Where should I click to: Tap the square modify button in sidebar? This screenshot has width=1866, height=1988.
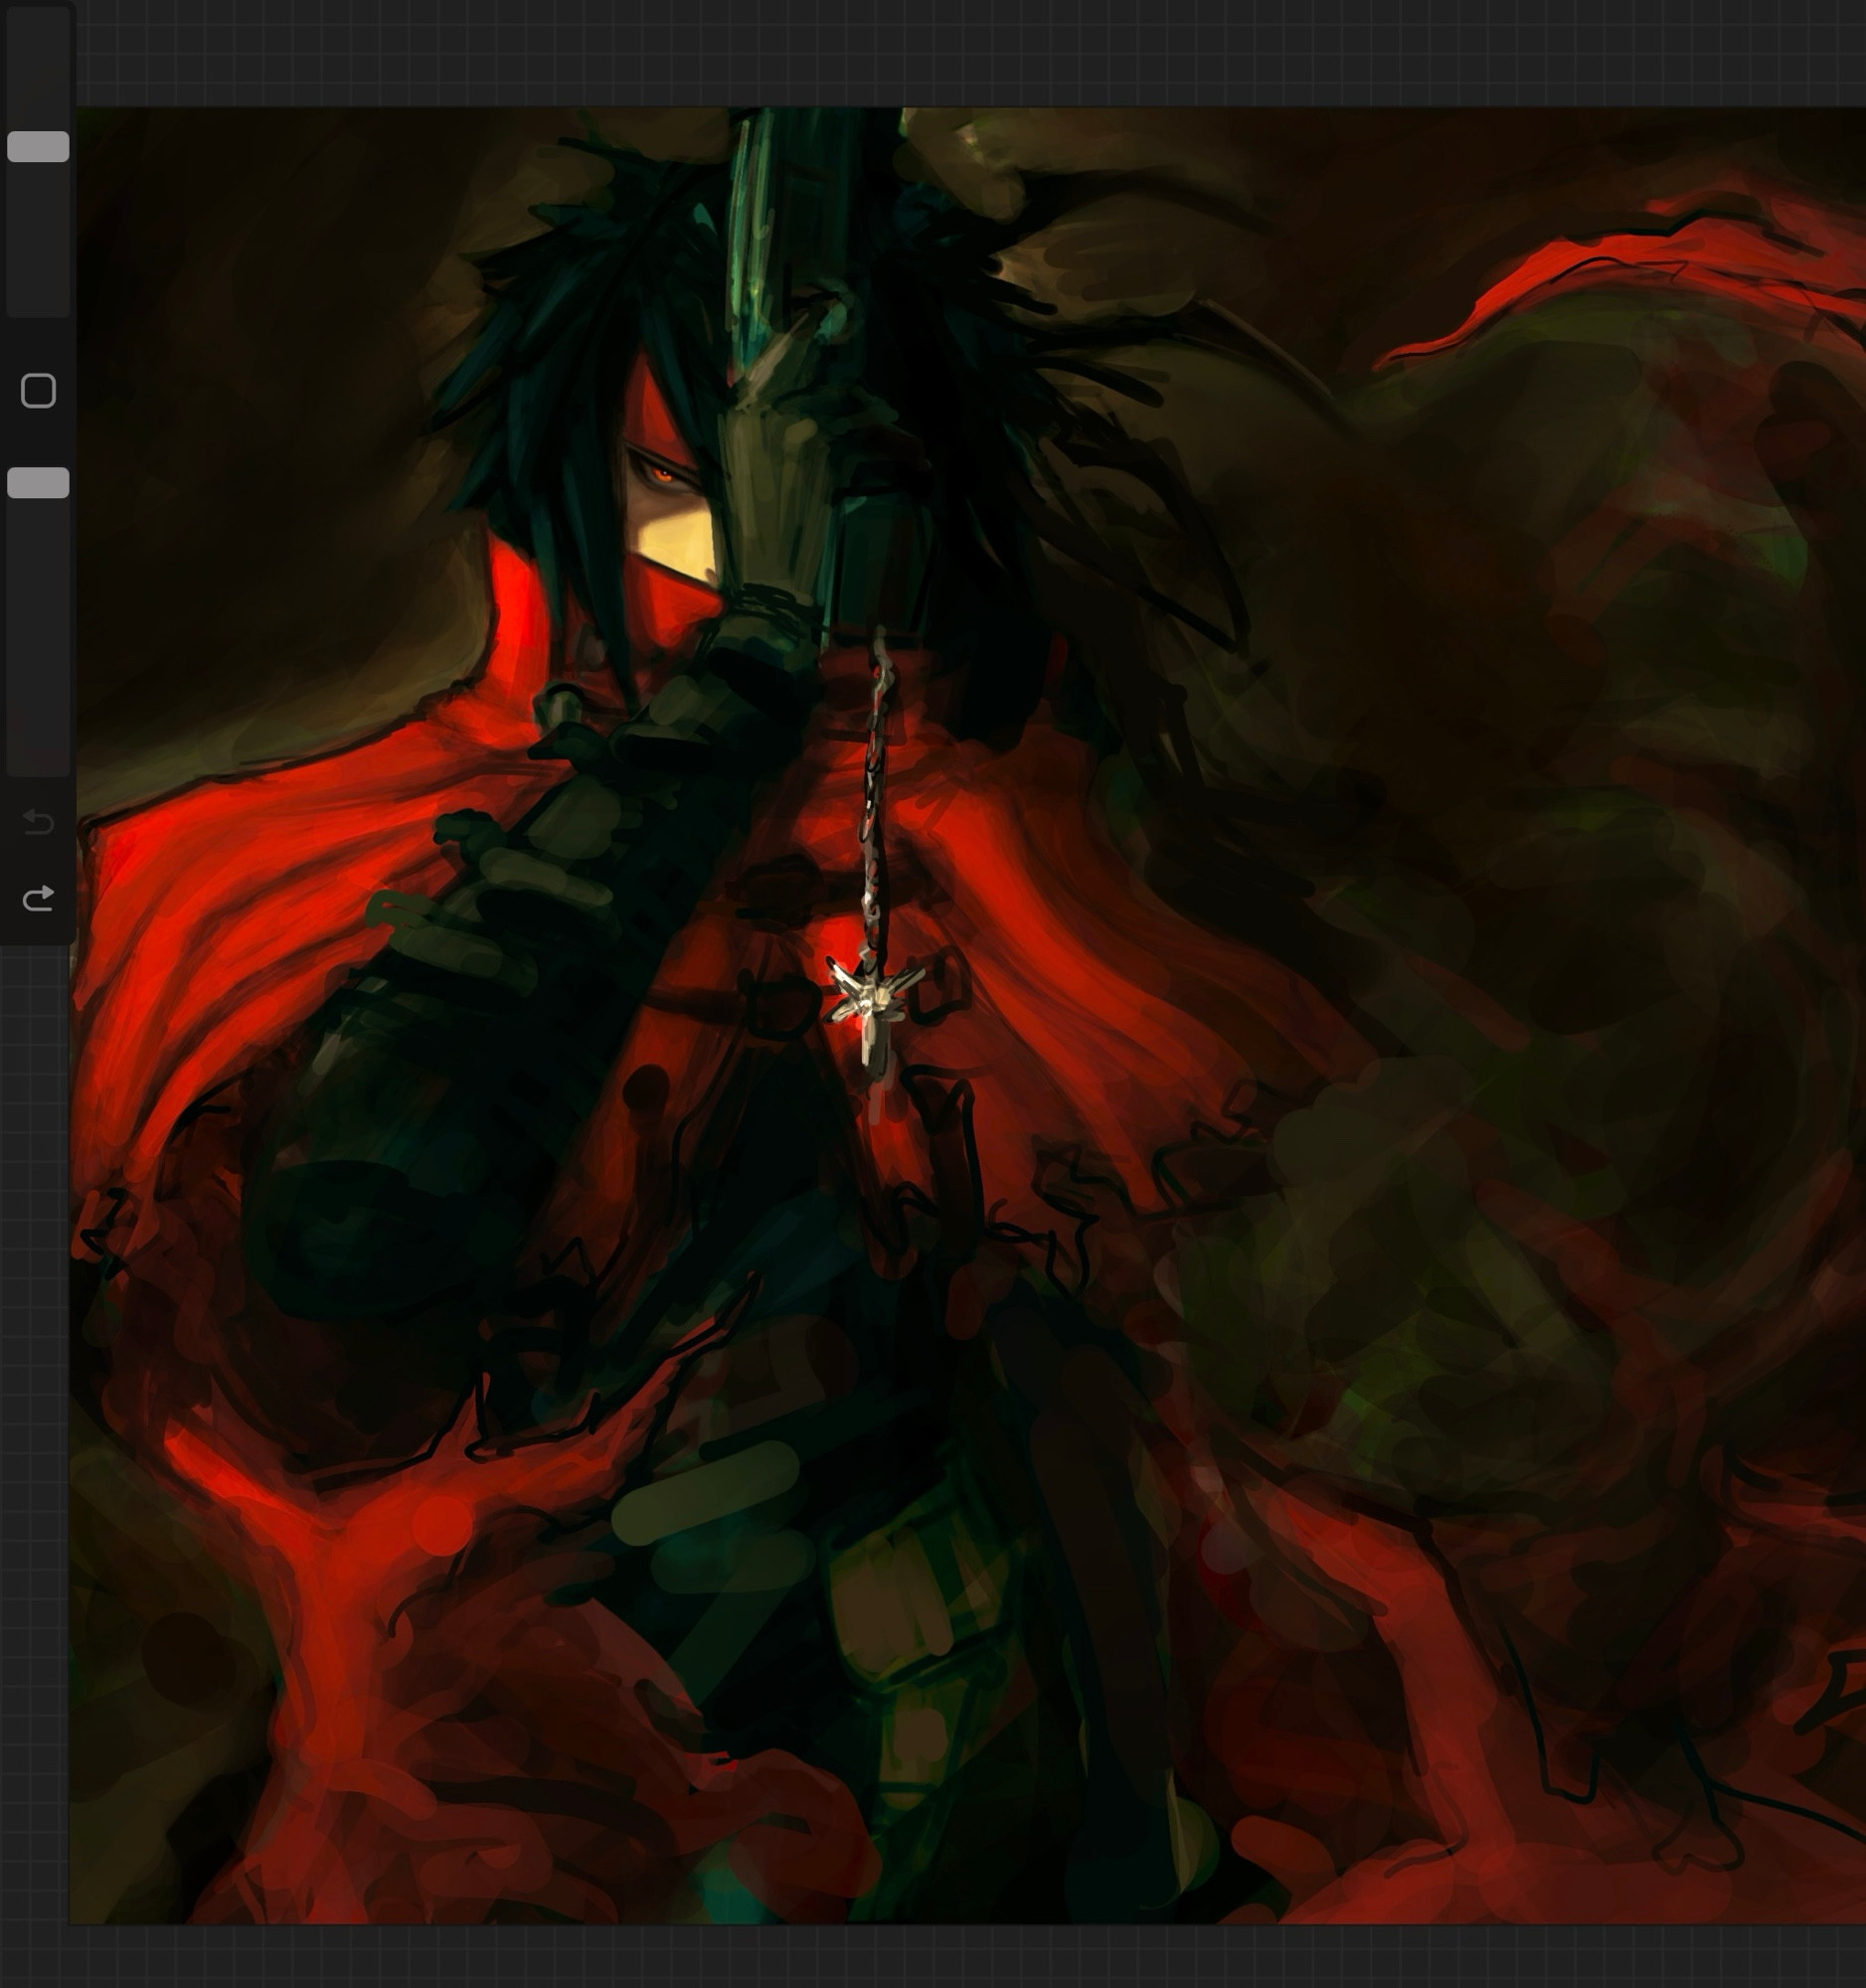(38, 390)
